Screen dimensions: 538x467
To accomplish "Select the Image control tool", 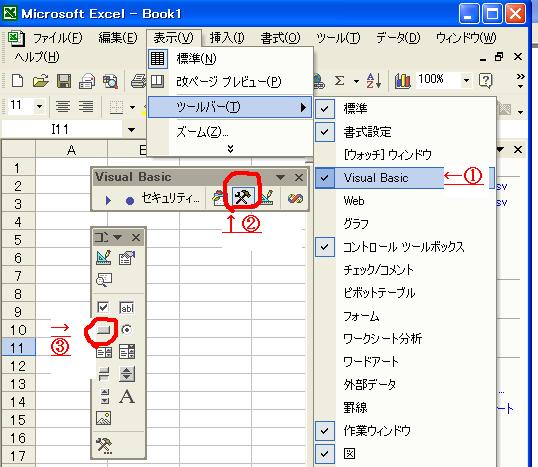I will (x=104, y=418).
